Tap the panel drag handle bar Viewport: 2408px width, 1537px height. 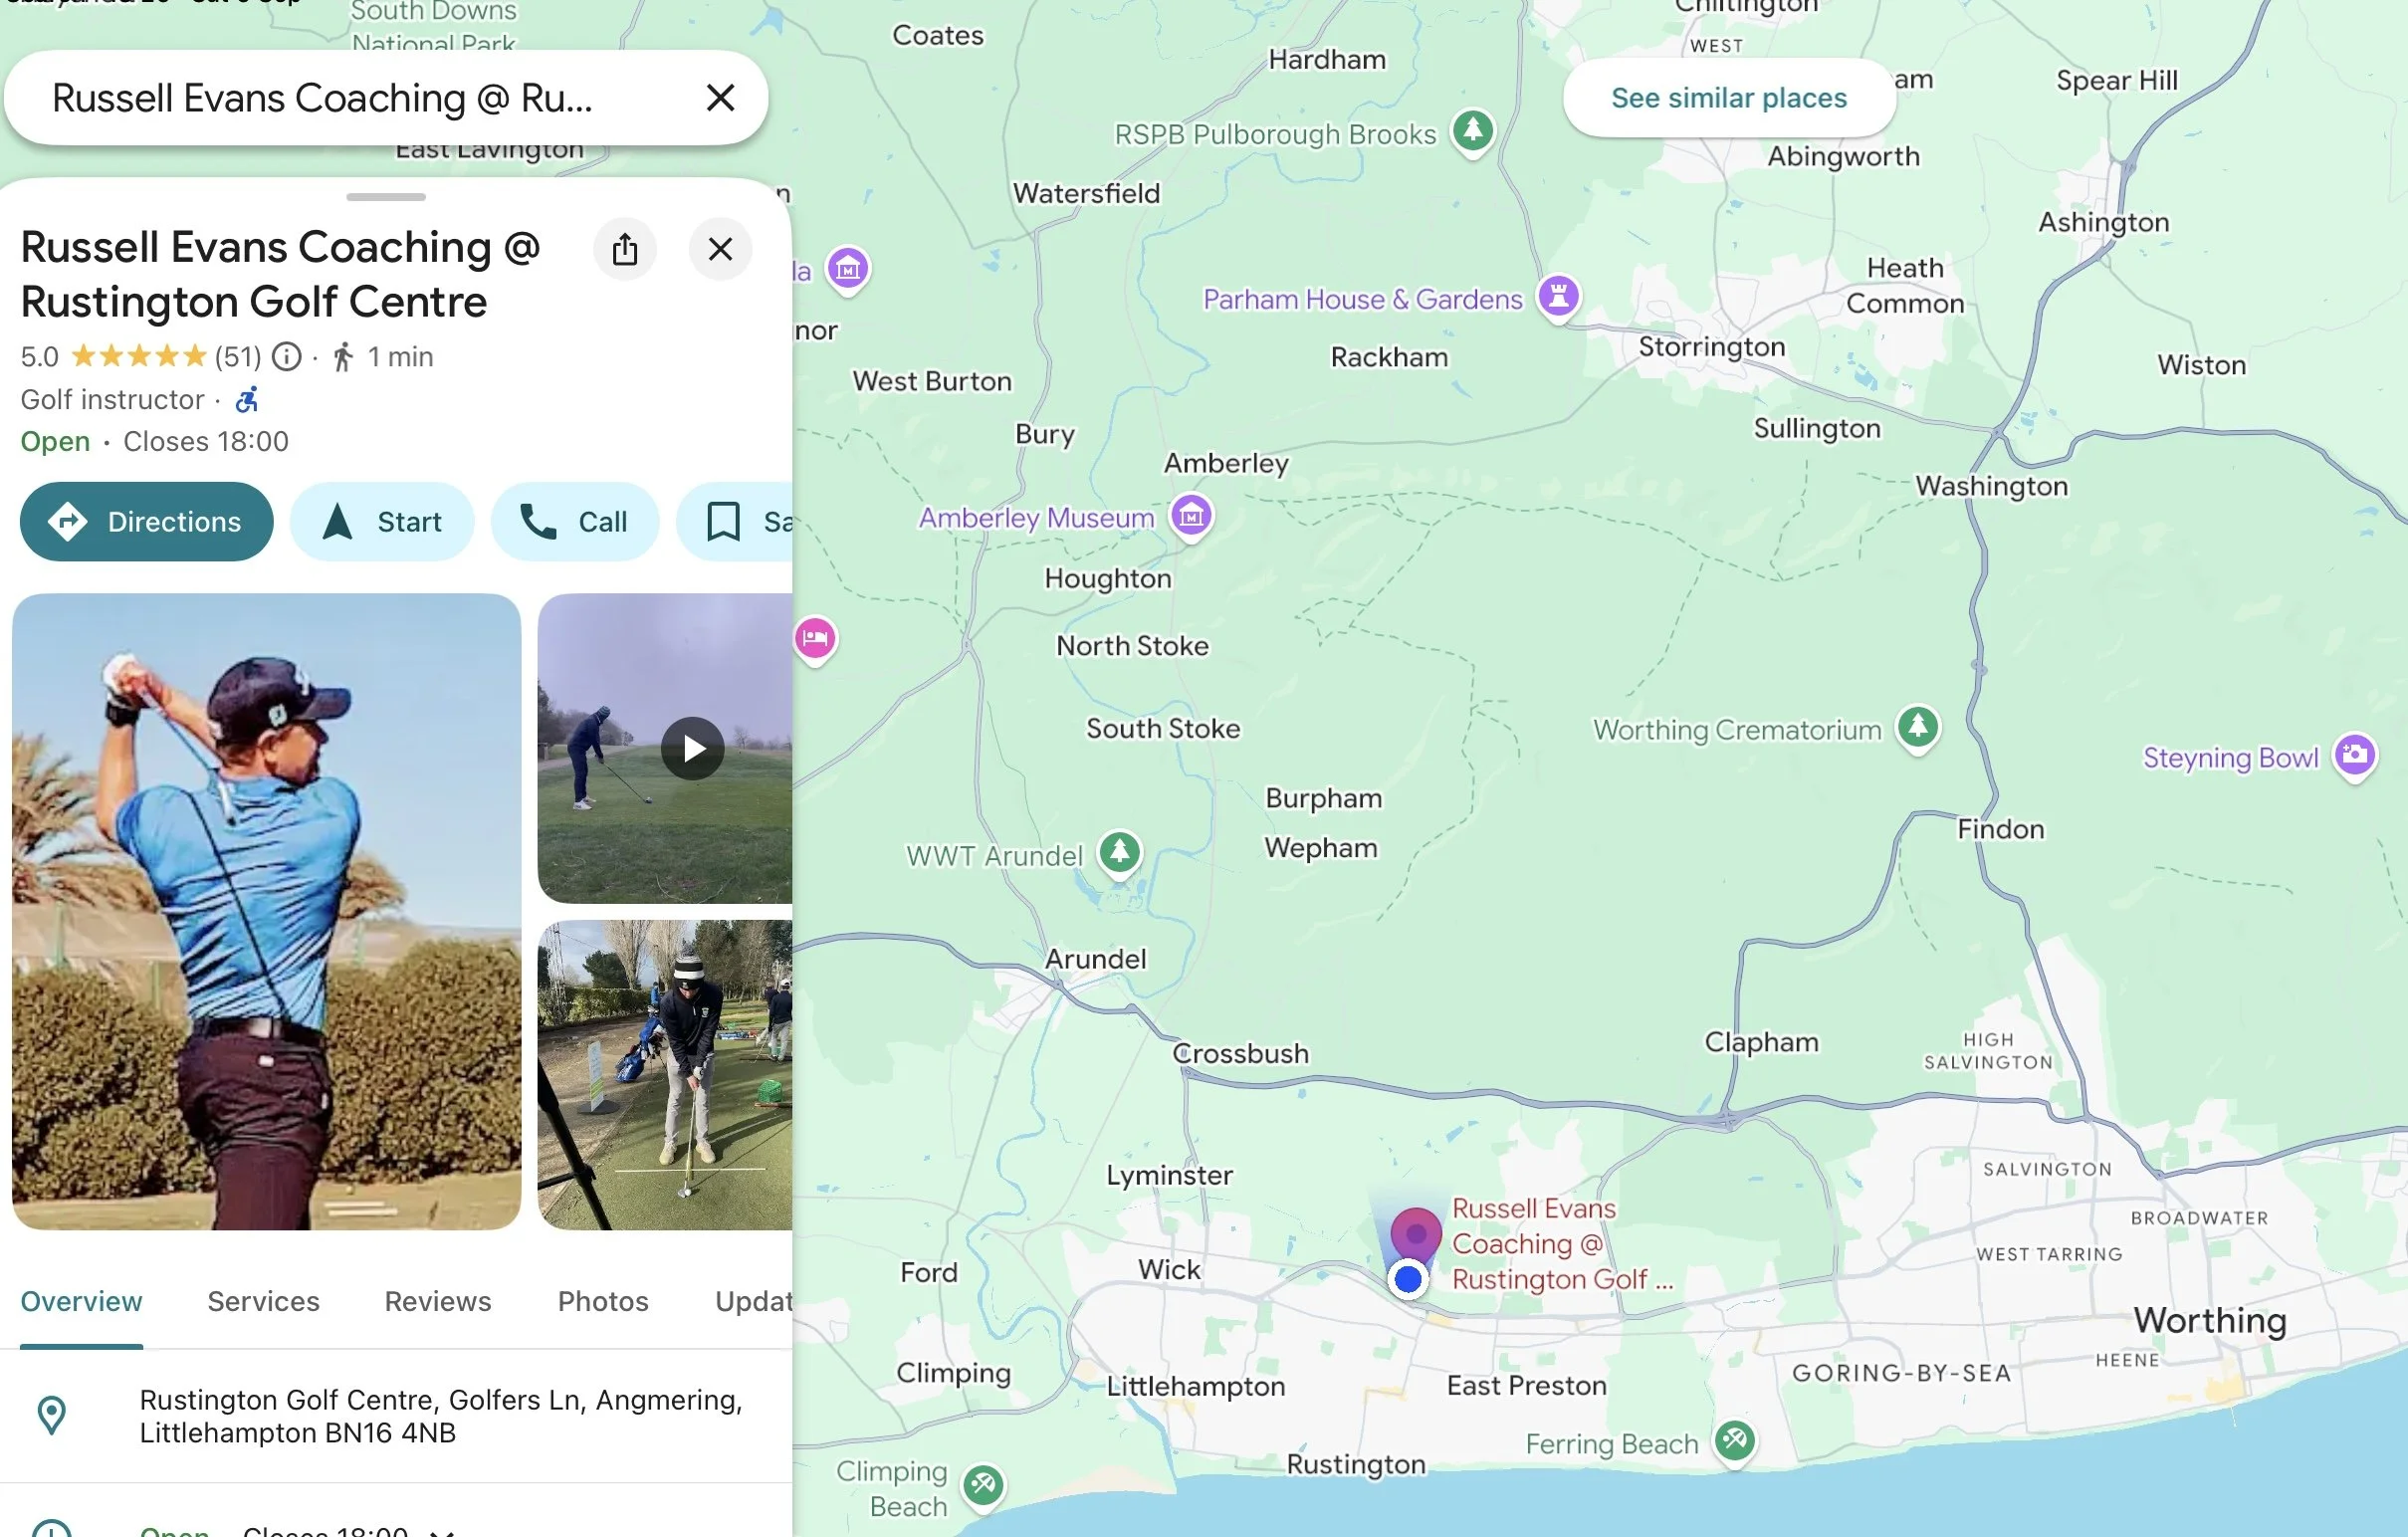386,197
